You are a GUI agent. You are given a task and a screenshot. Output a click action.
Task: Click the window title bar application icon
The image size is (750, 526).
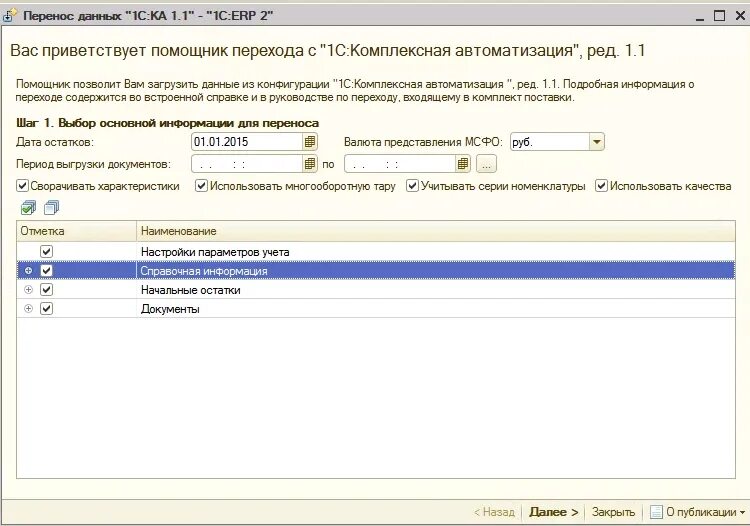click(9, 16)
